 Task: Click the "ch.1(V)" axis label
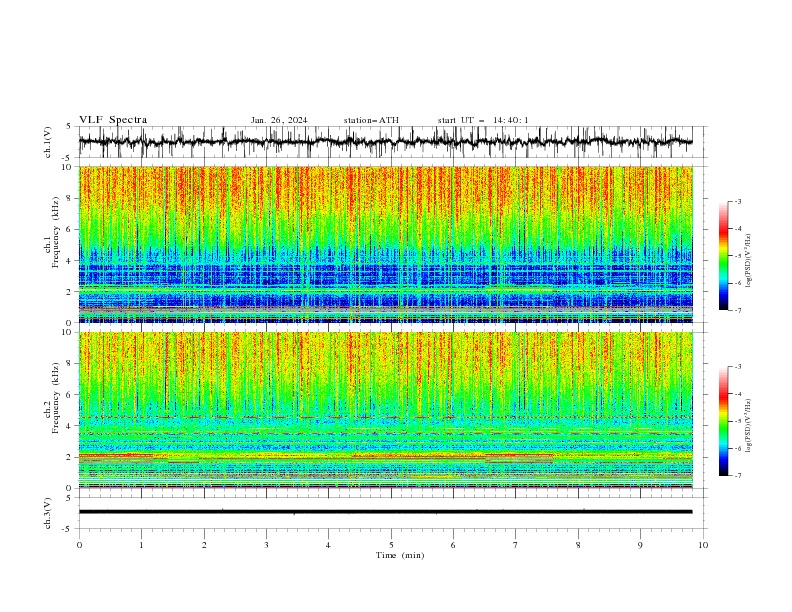click(x=48, y=142)
